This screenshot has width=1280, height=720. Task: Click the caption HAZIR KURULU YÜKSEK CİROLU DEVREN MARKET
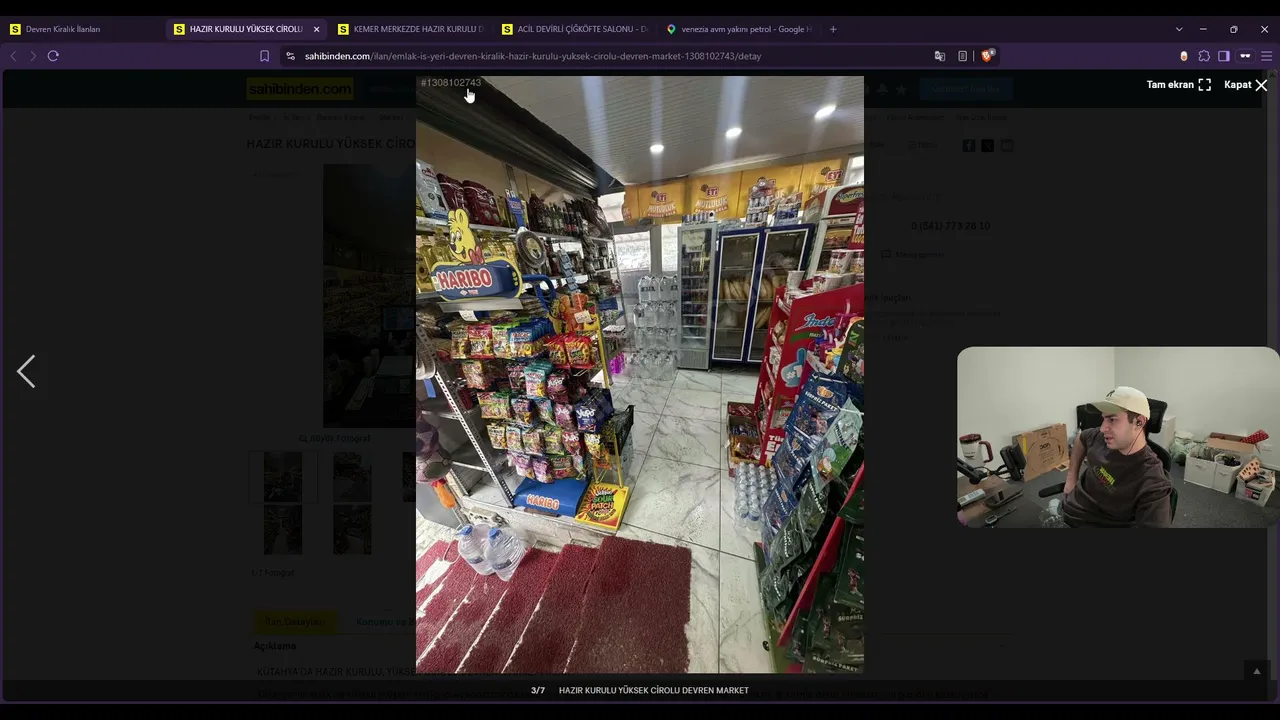click(654, 691)
